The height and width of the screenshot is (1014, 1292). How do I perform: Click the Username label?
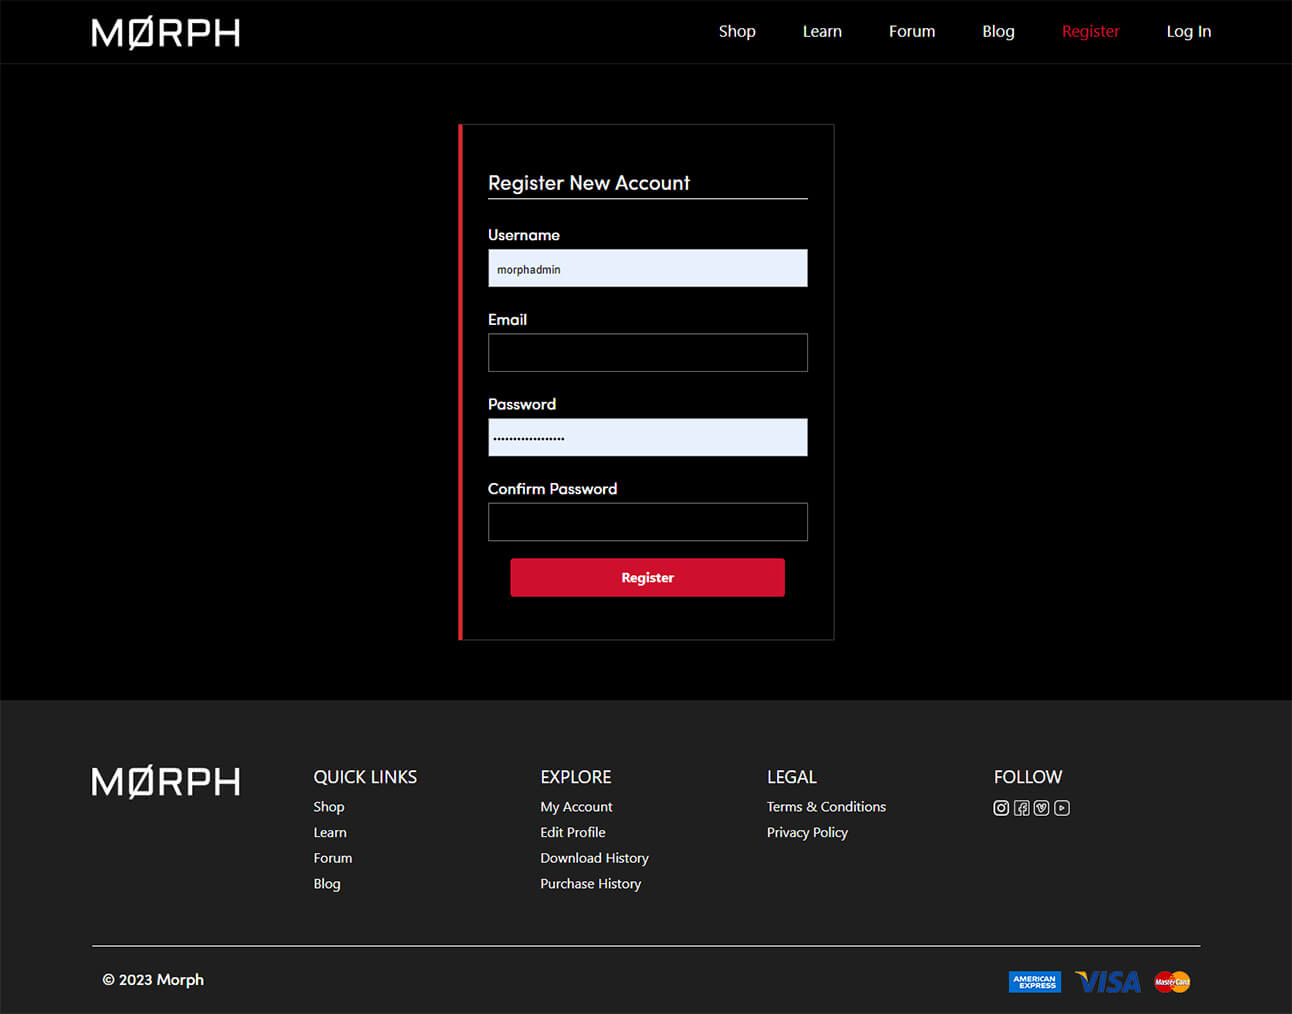point(523,235)
